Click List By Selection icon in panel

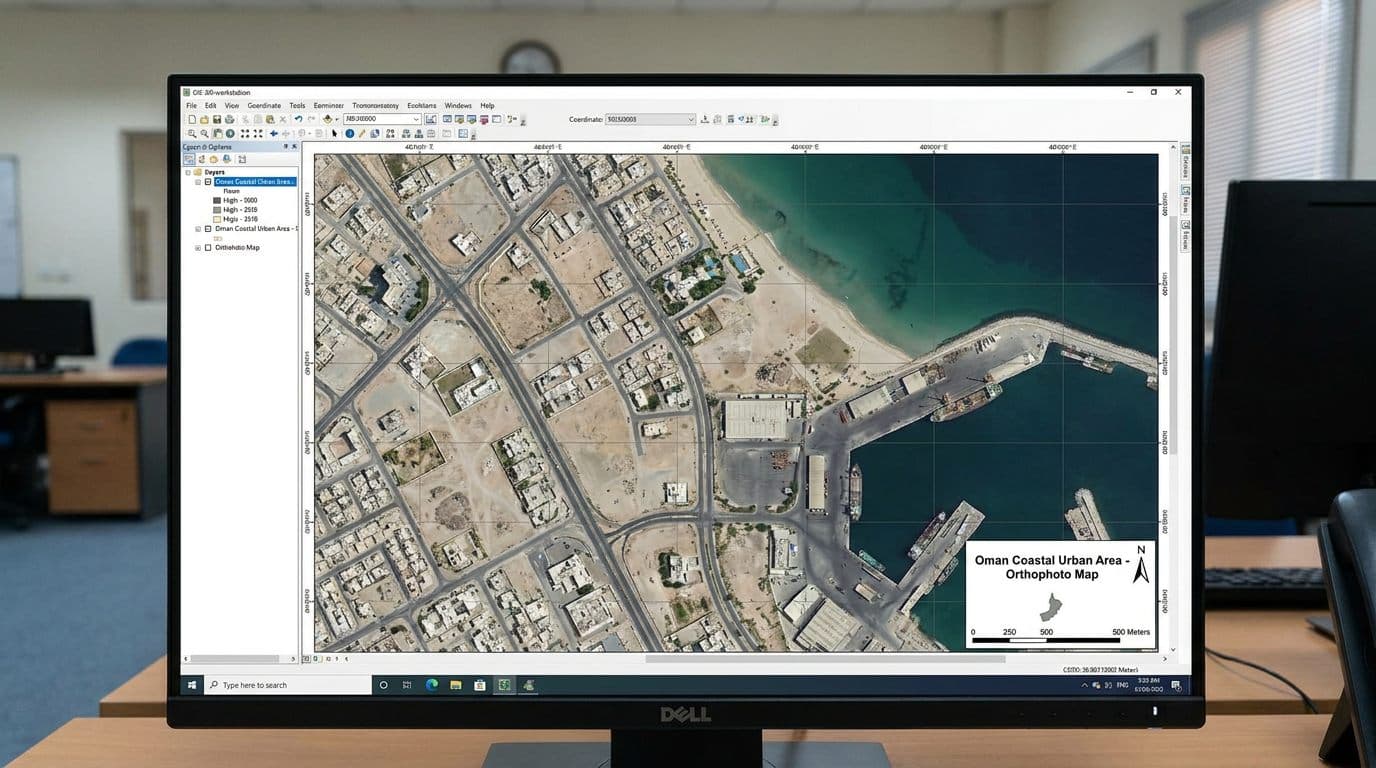(x=226, y=159)
